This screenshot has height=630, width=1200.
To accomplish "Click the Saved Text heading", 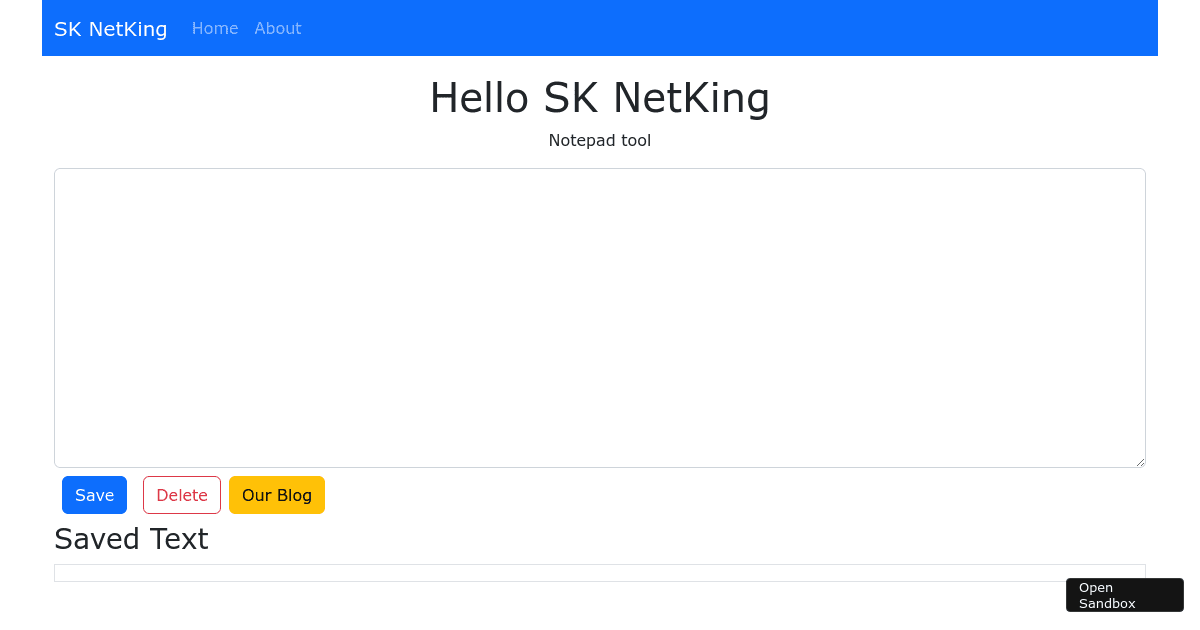I will pyautogui.click(x=131, y=538).
